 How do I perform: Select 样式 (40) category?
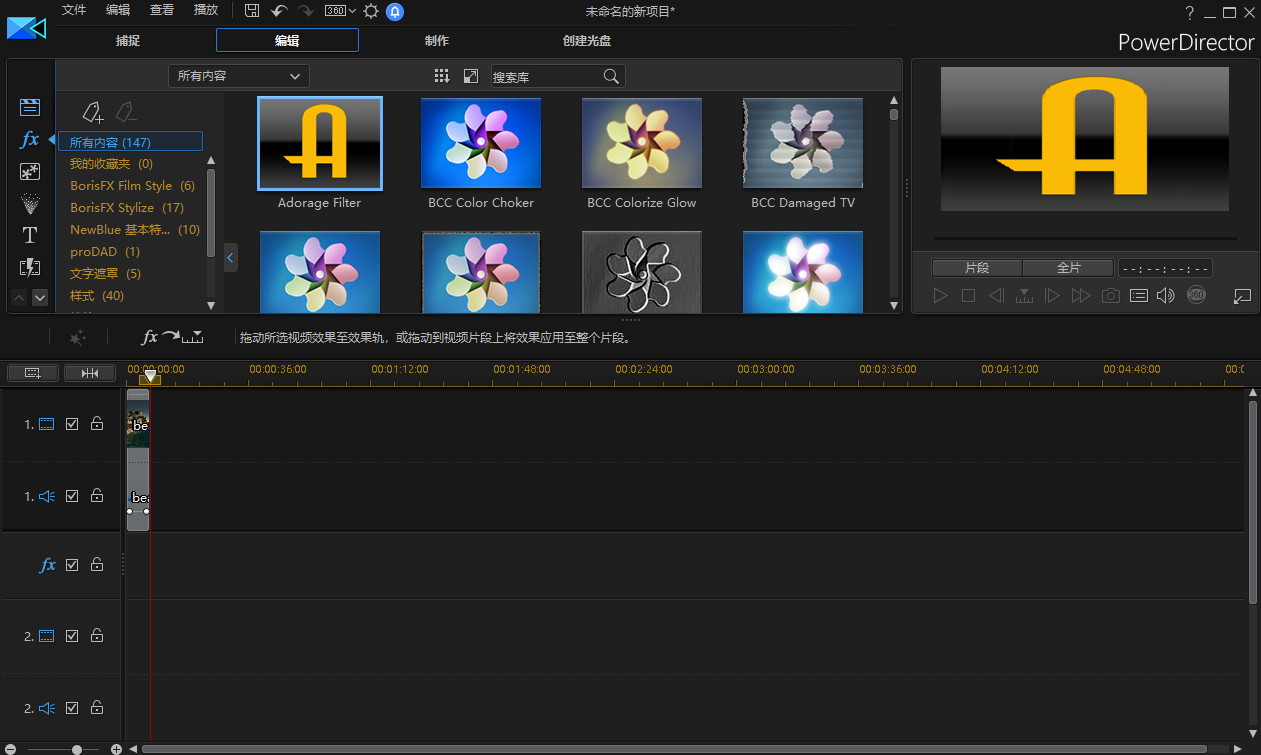click(97, 296)
